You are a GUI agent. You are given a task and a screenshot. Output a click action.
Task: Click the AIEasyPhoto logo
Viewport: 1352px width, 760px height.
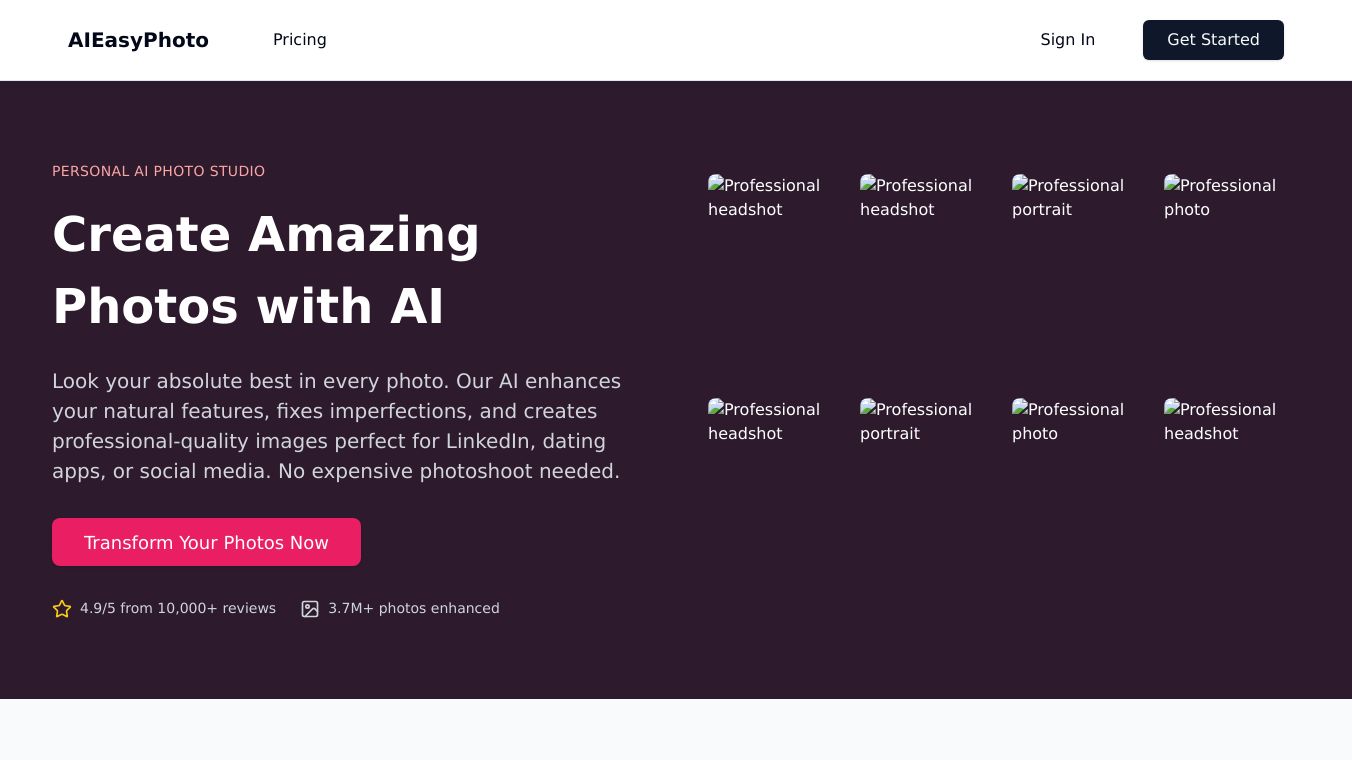pos(138,40)
